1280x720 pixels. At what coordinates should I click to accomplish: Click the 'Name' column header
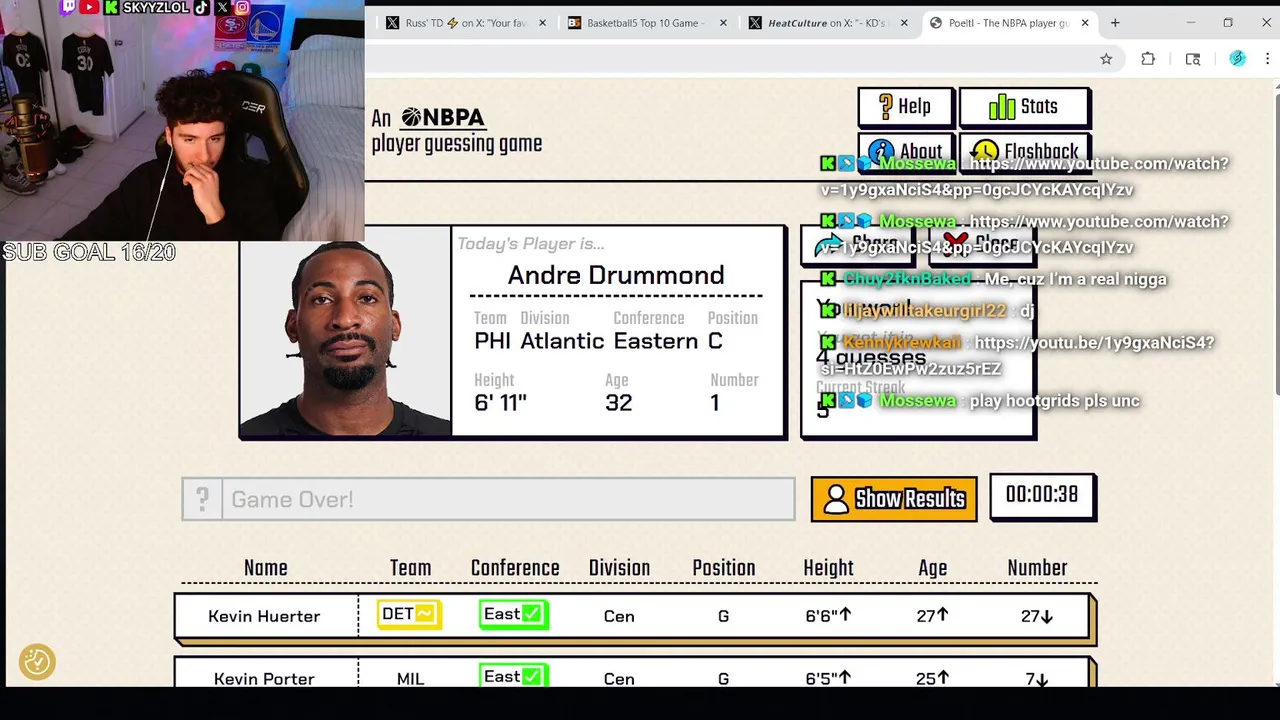(x=265, y=568)
